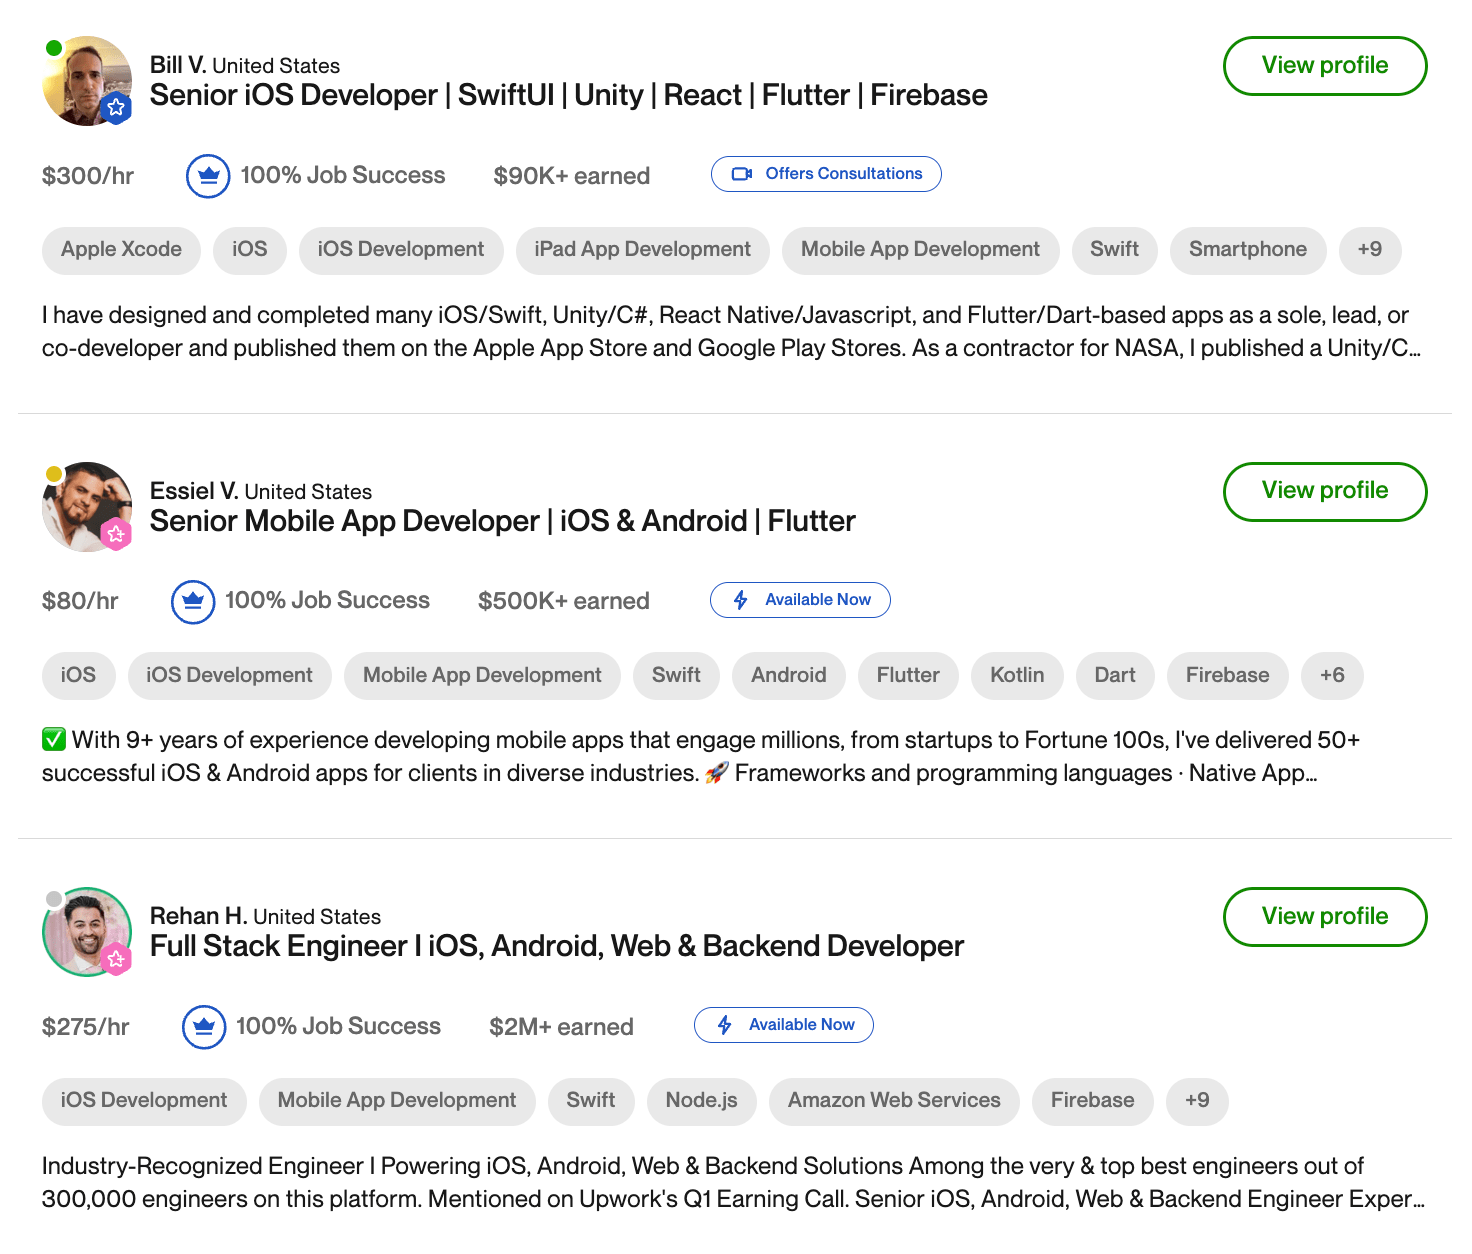The image size is (1472, 1254).
Task: Click the lightning bolt icon on Essiel's Available Now badge
Action: click(740, 600)
